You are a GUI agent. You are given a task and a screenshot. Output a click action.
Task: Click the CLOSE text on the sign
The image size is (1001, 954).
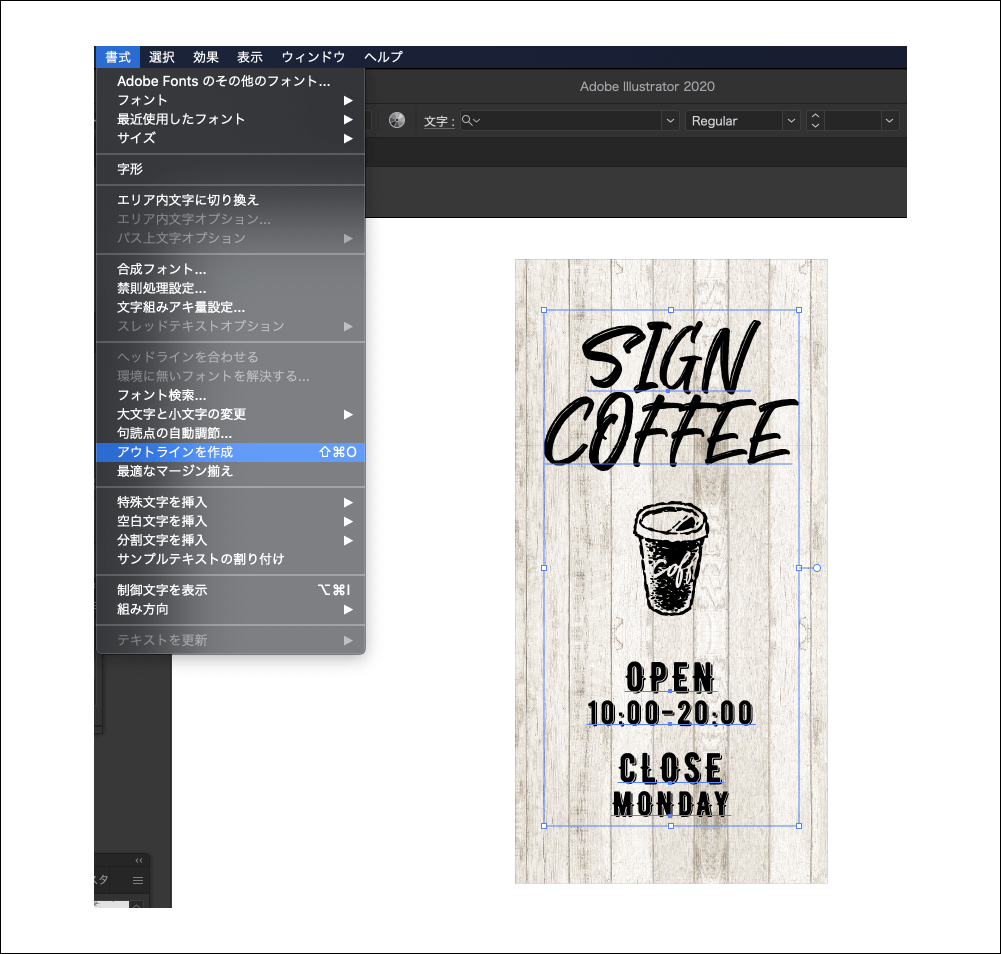coord(671,768)
